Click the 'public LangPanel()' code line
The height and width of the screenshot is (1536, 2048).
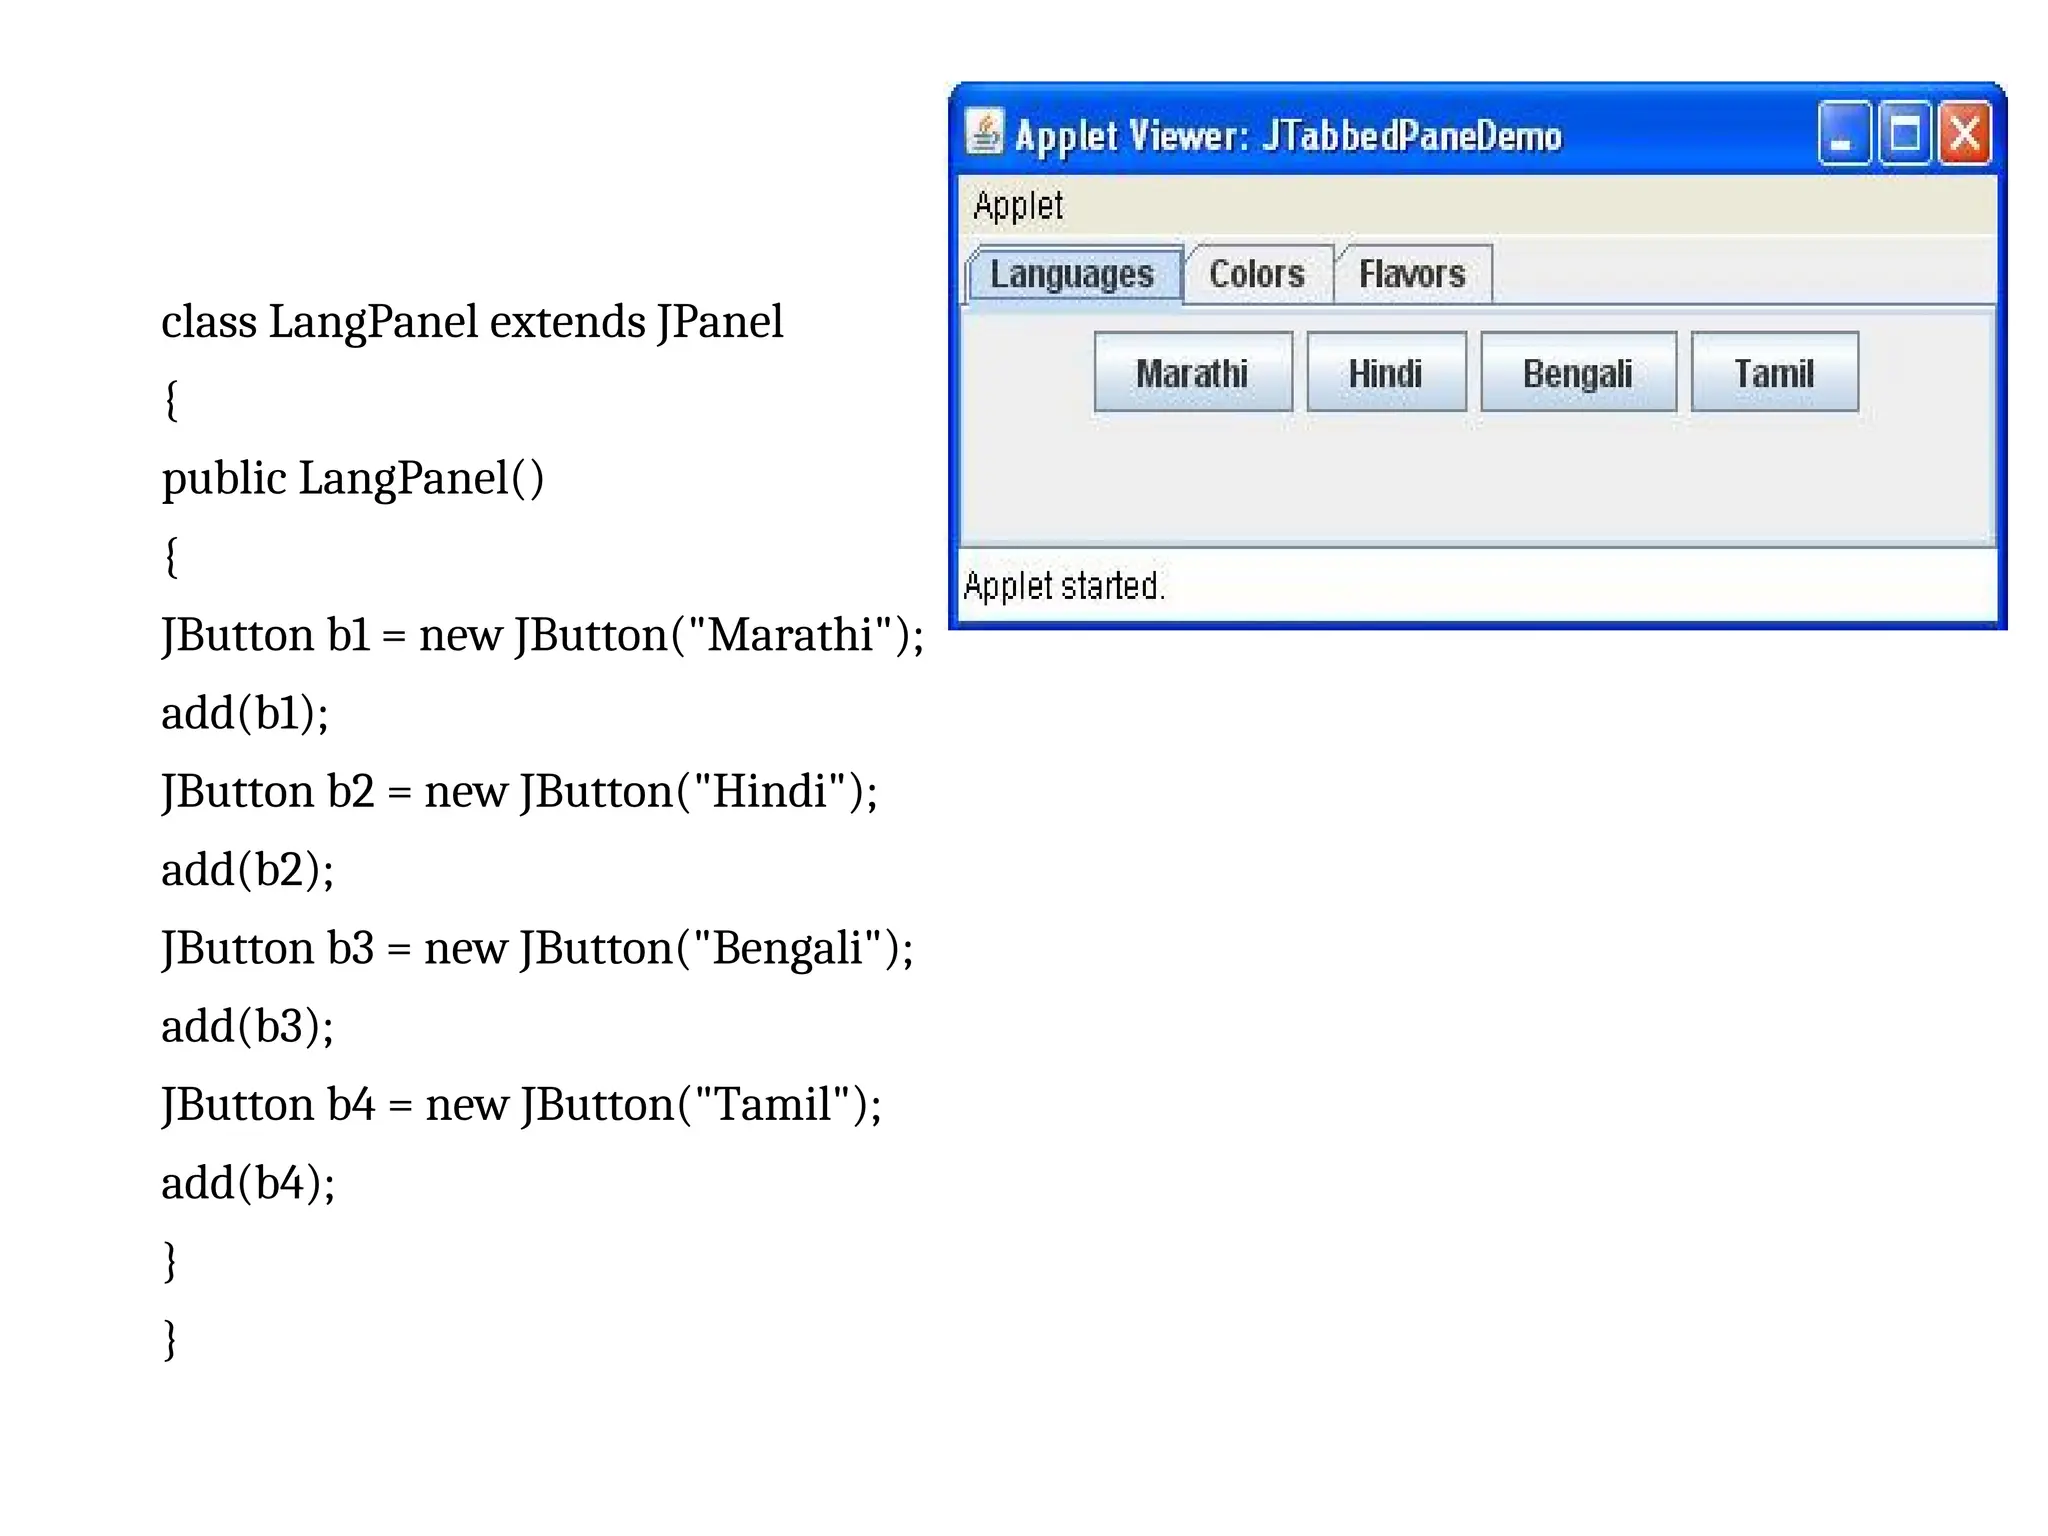(x=353, y=479)
